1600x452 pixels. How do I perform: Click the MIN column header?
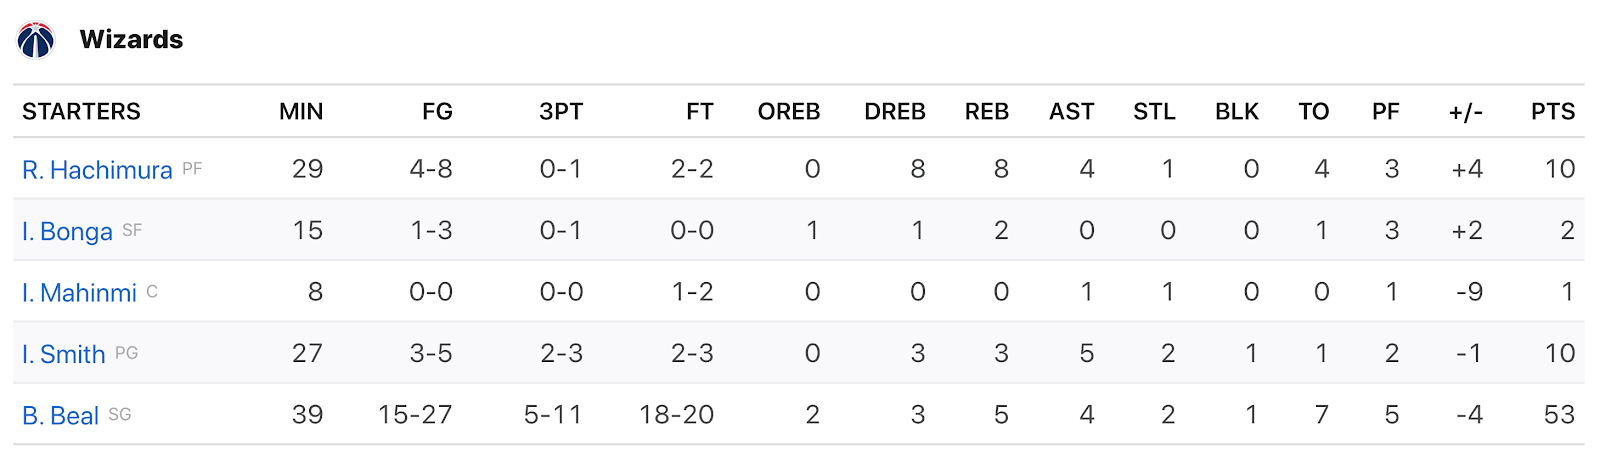(301, 111)
